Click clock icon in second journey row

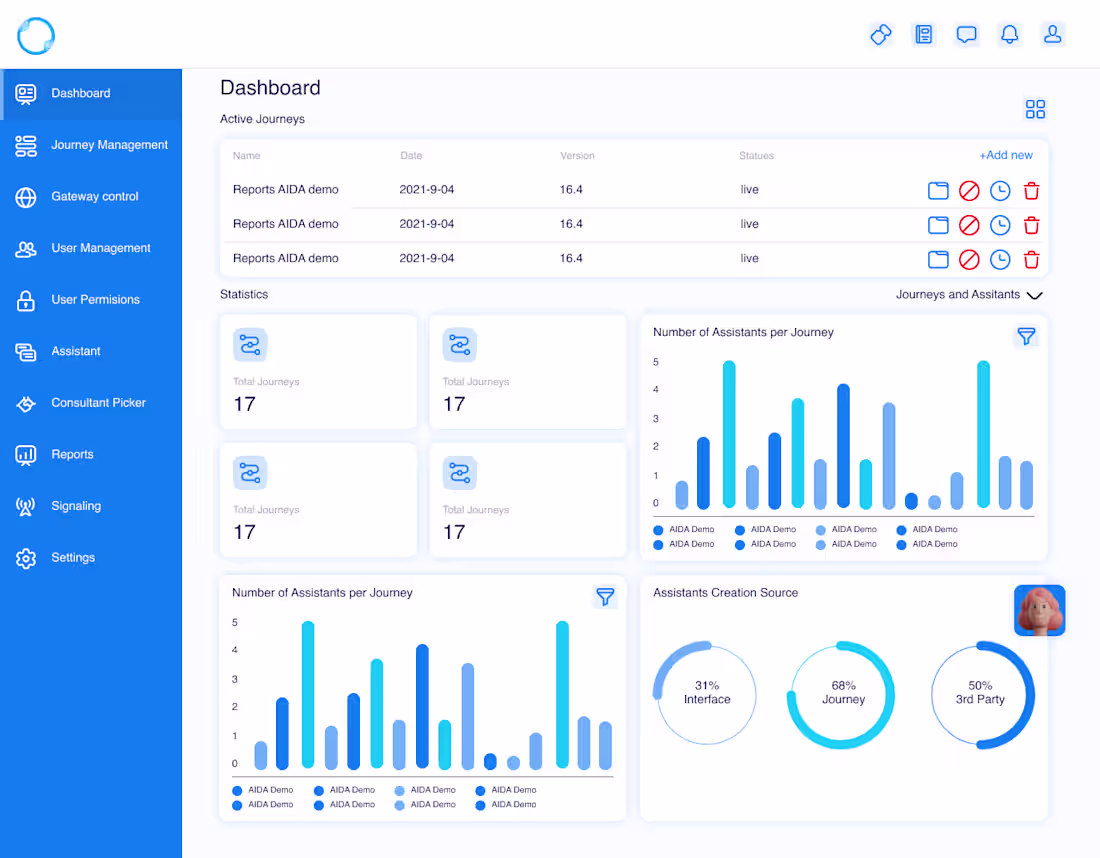(x=1000, y=224)
